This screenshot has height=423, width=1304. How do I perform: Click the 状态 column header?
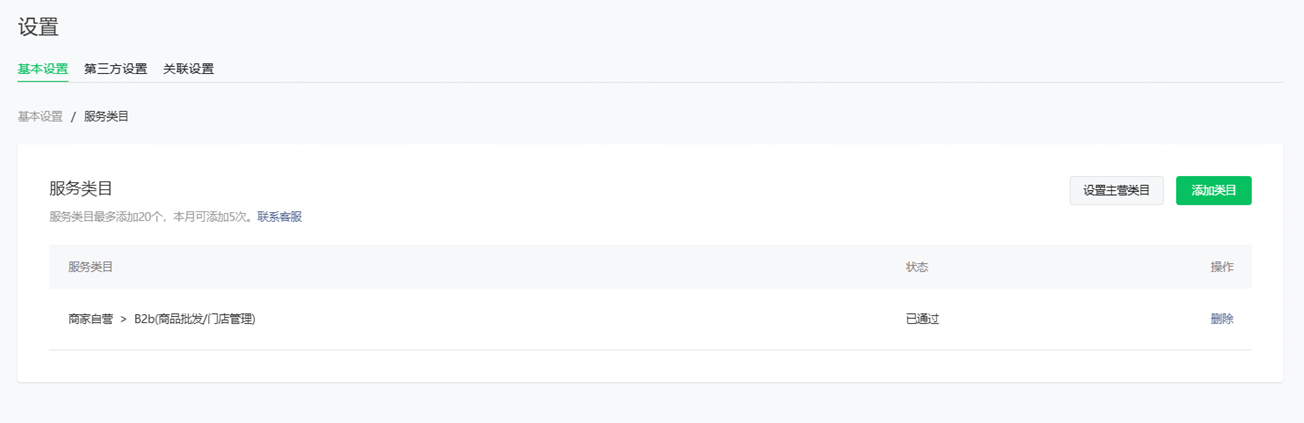(x=917, y=267)
